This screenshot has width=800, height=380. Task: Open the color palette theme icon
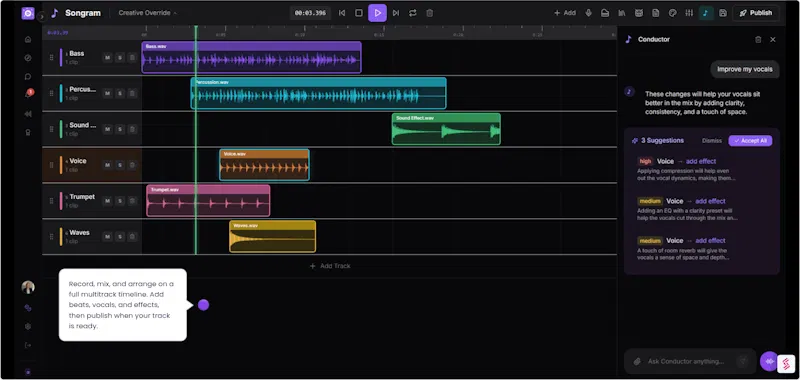[x=672, y=13]
